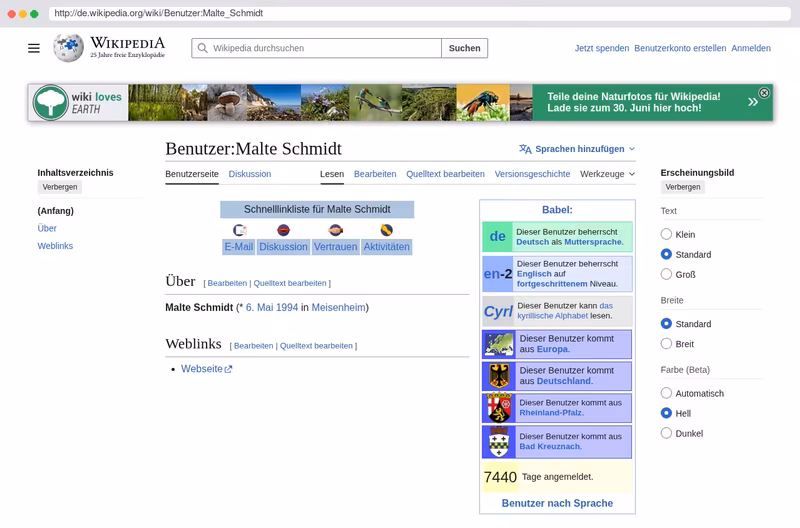This screenshot has height=528, width=800.
Task: Click the Wikipedia globe logo
Action: click(68, 48)
